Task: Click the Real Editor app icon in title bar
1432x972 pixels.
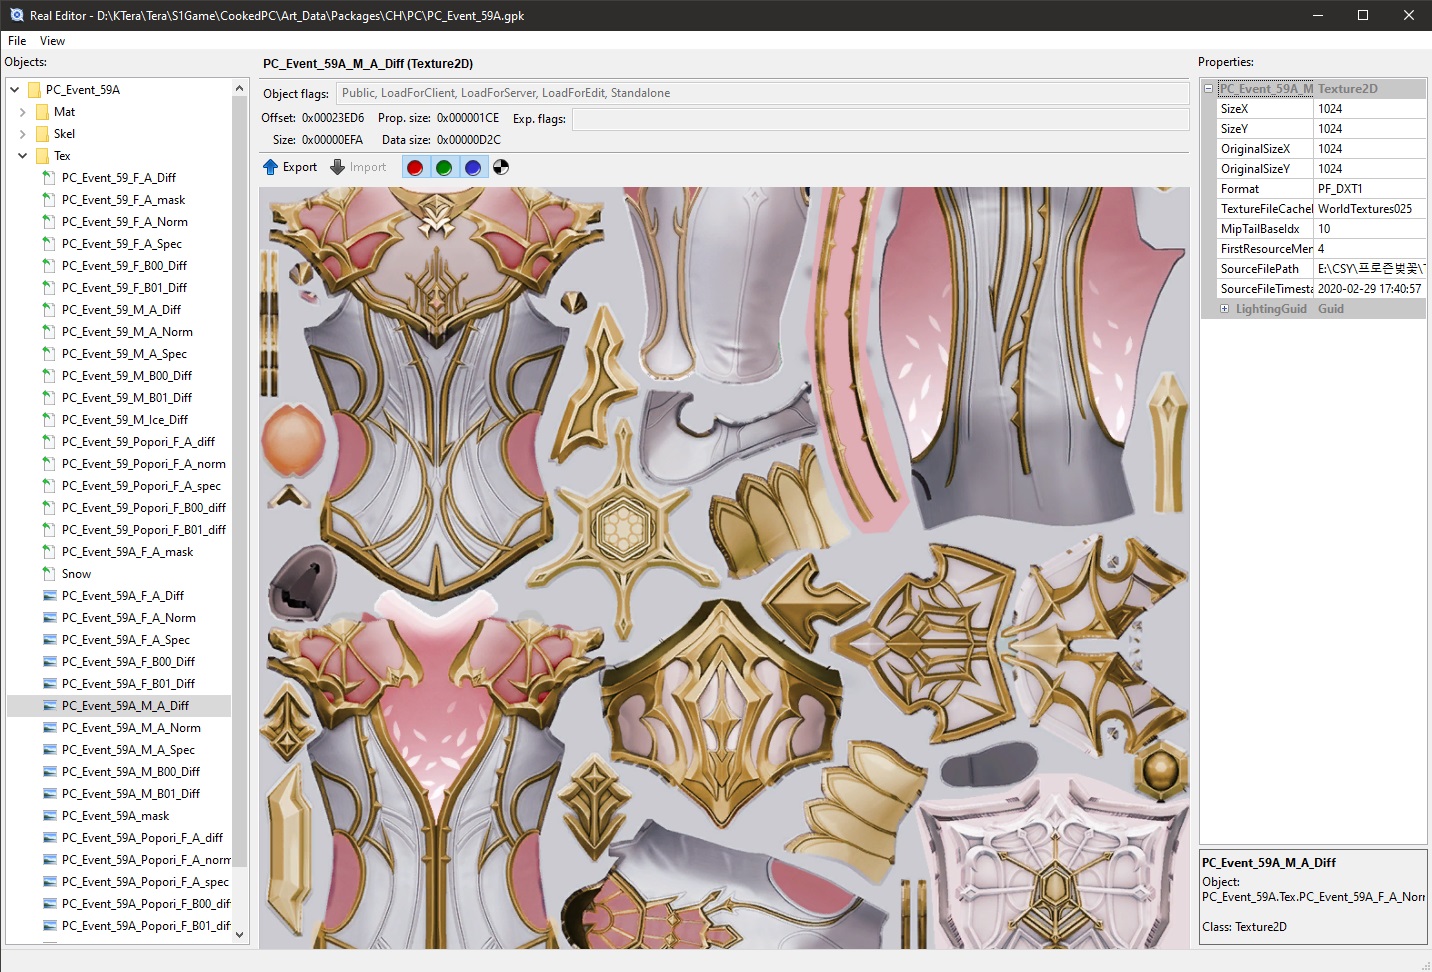Action: pyautogui.click(x=16, y=15)
